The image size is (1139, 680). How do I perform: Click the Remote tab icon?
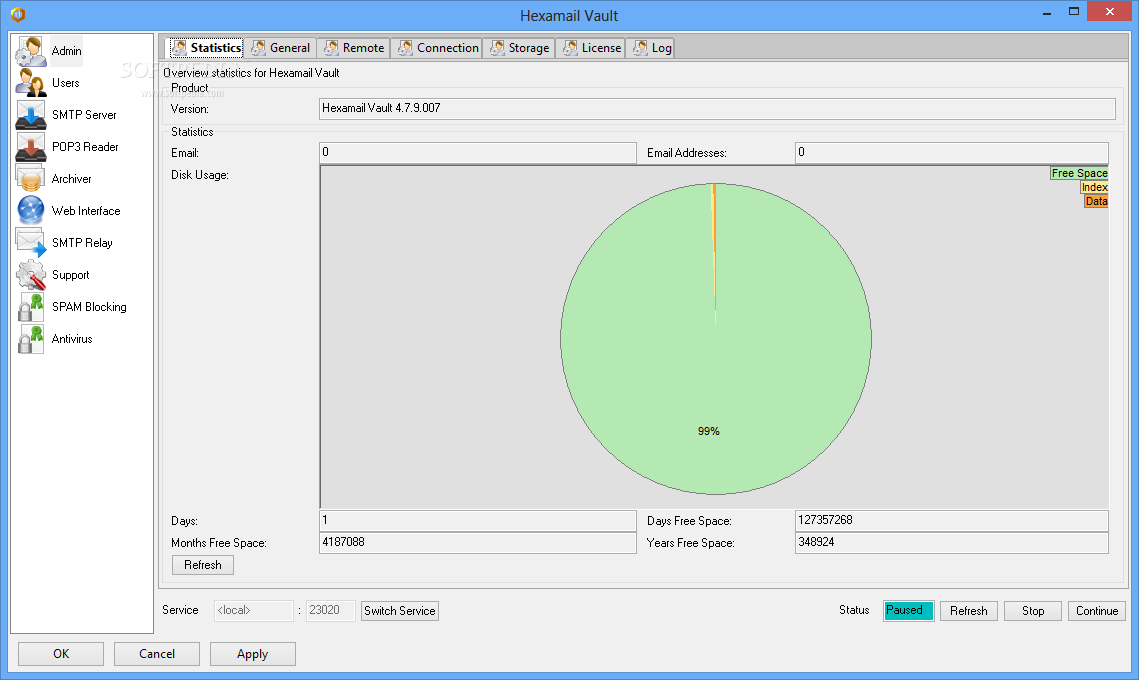pos(331,48)
